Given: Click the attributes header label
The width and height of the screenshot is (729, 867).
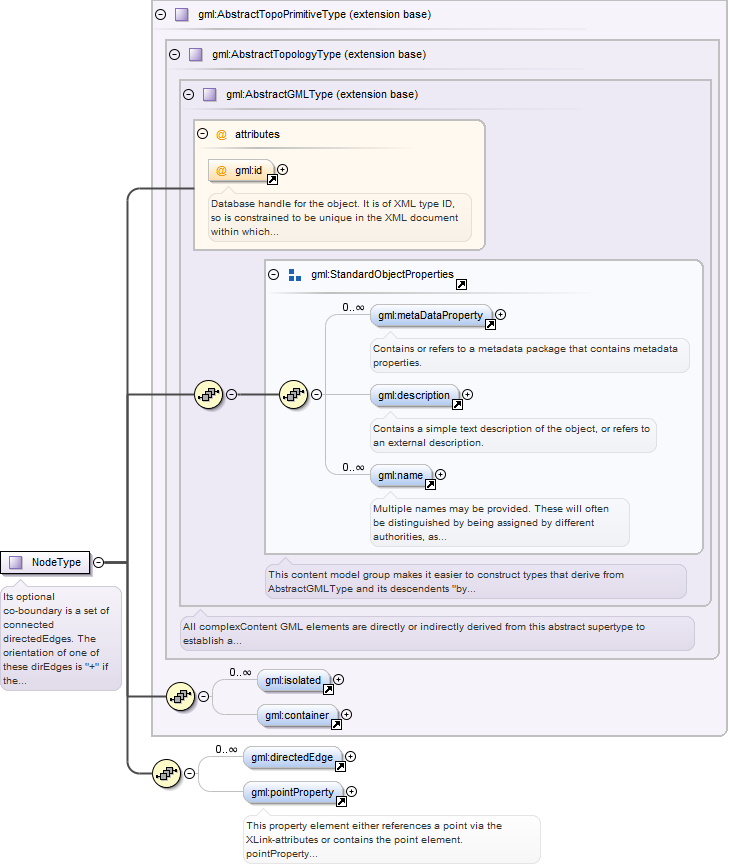Looking at the screenshot, I should click(257, 134).
